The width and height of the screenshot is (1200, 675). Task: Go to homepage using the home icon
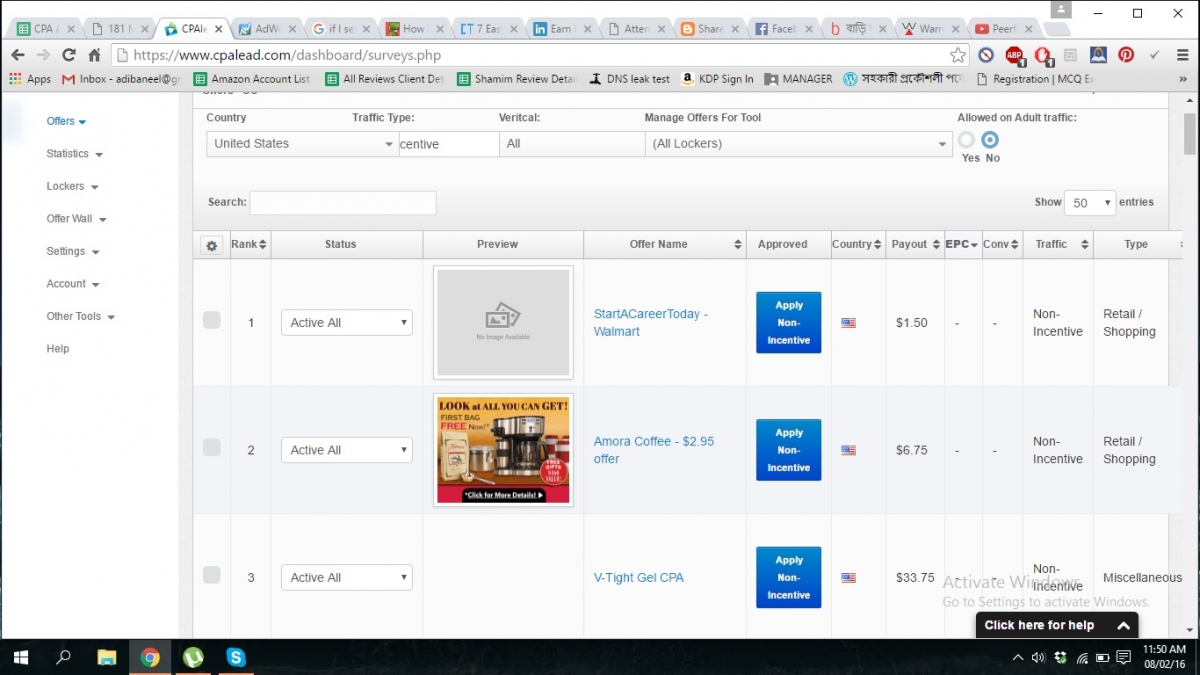click(x=94, y=55)
